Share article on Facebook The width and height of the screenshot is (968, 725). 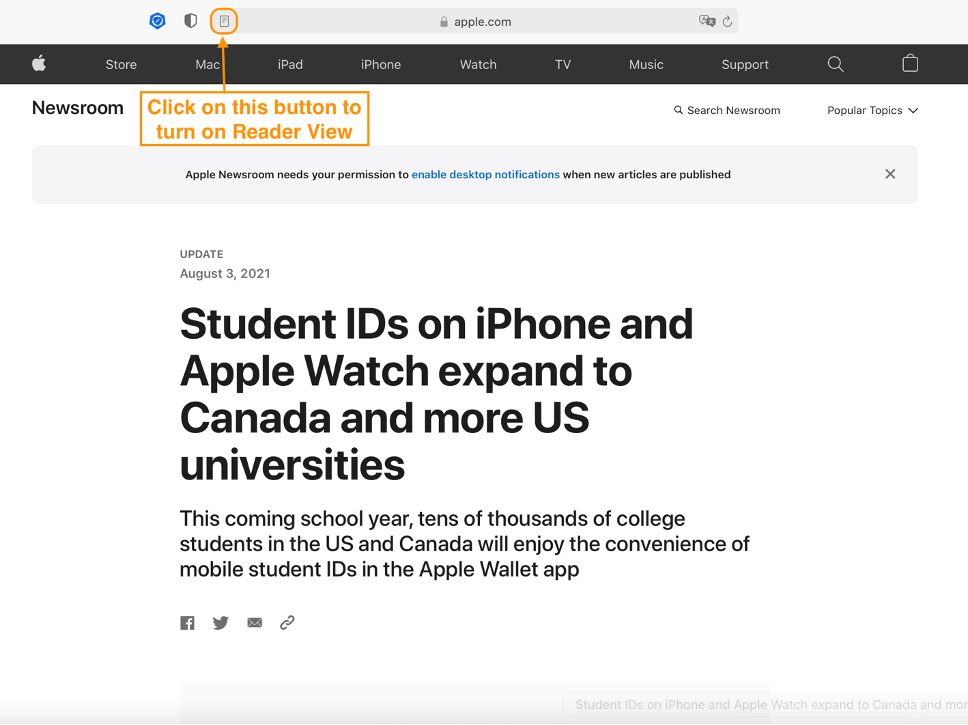click(x=187, y=623)
